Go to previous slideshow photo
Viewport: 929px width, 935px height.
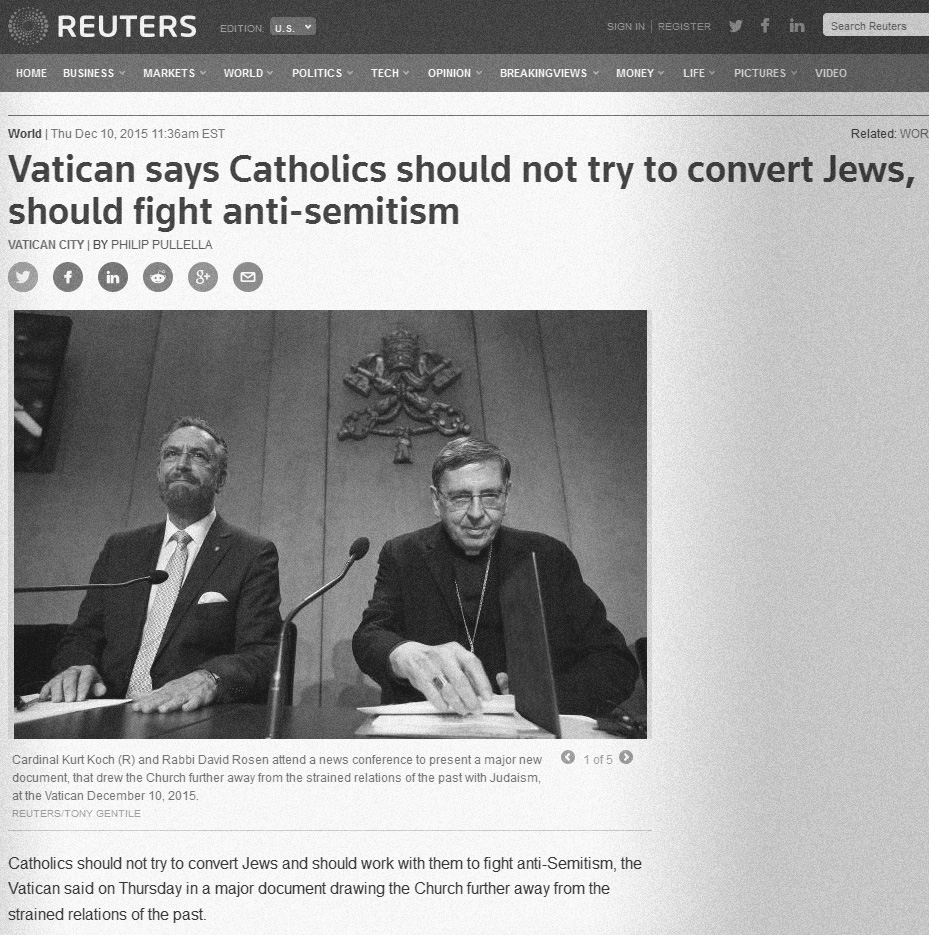point(568,757)
